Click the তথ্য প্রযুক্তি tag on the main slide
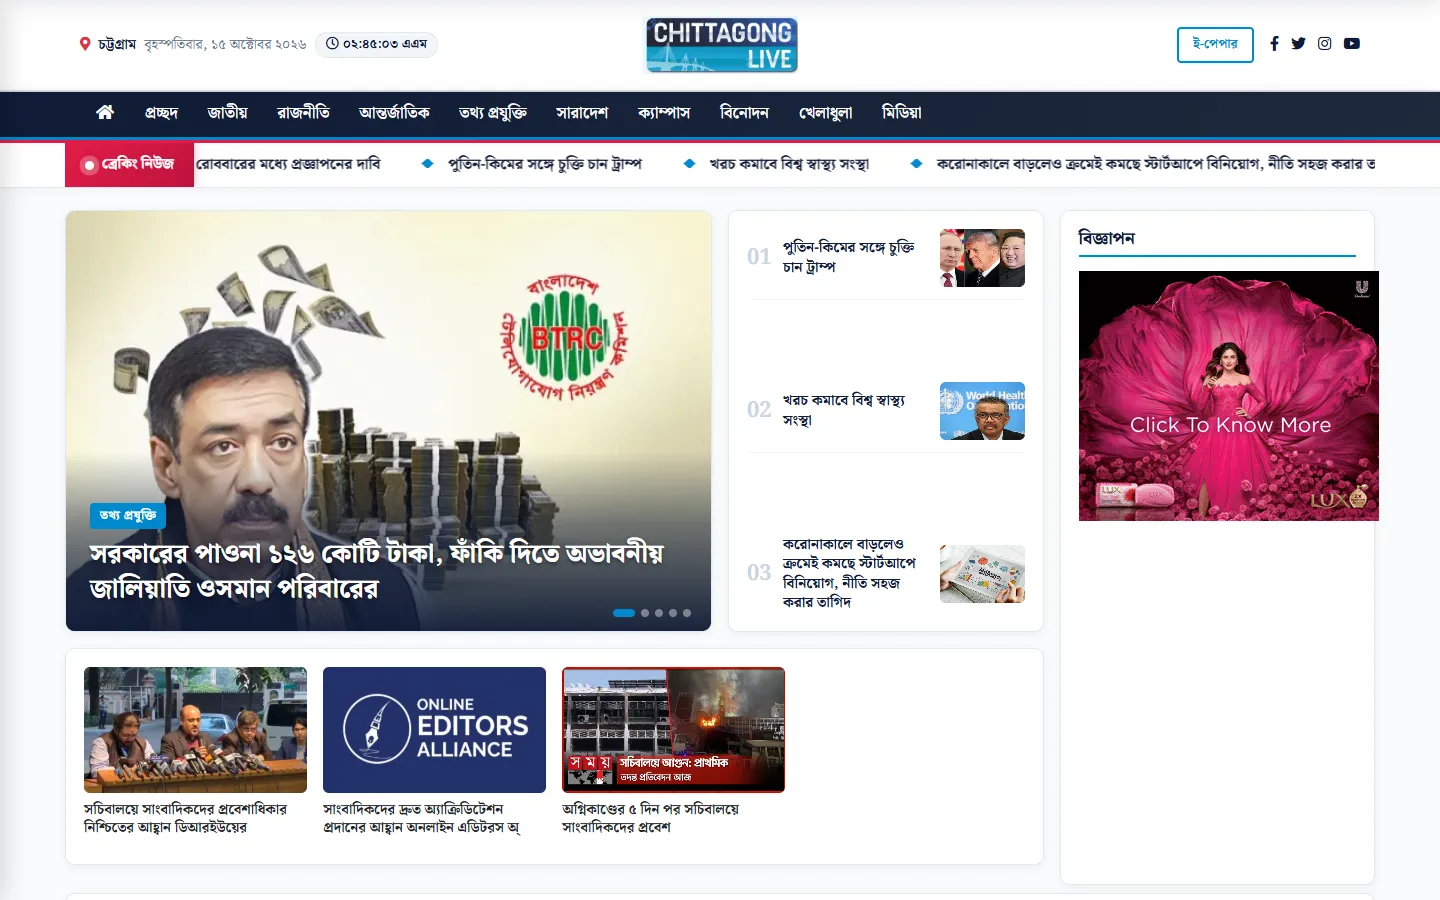The width and height of the screenshot is (1440, 900). pos(128,515)
